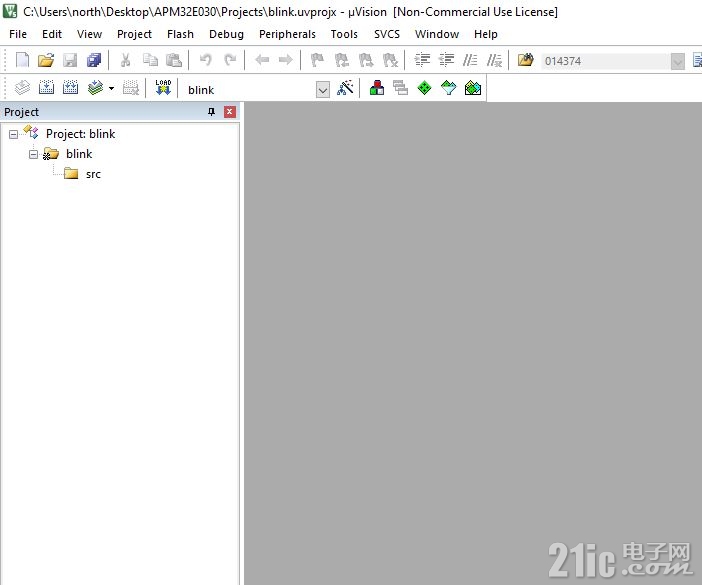Navigate forwards with right arrow

[x=286, y=60]
